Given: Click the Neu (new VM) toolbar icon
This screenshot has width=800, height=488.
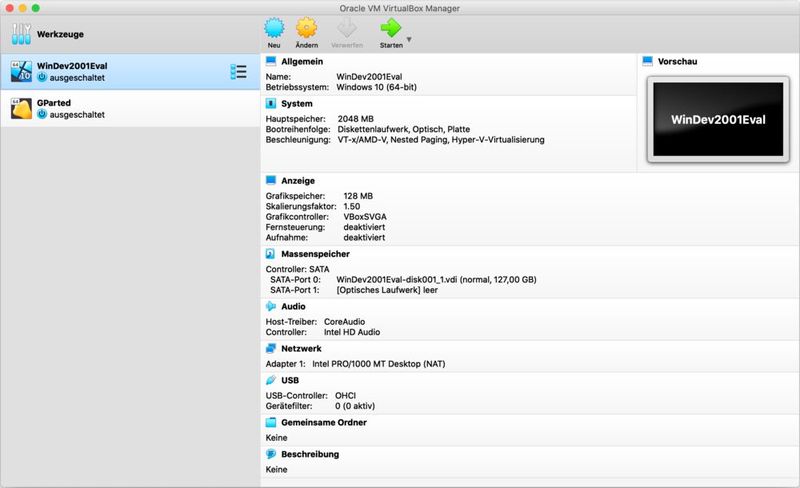Looking at the screenshot, I should (x=274, y=28).
